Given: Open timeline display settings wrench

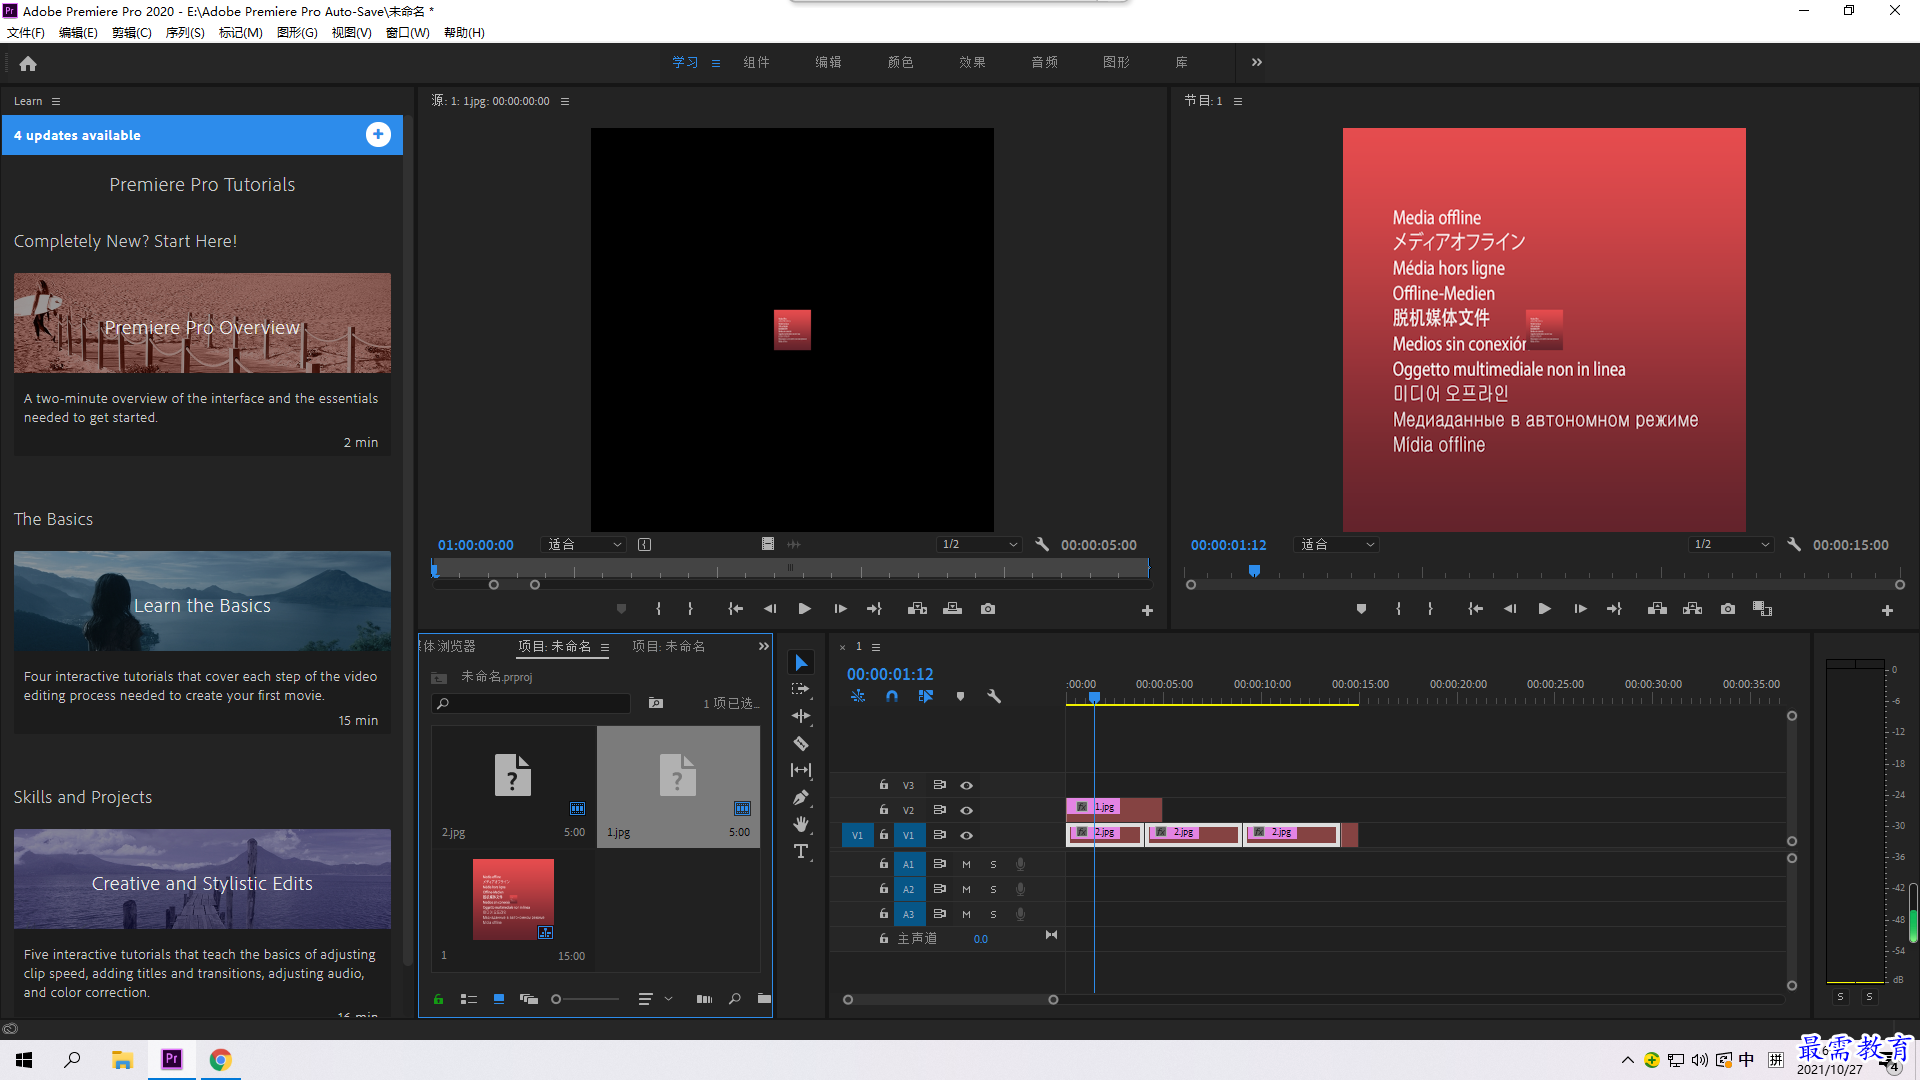Looking at the screenshot, I should [994, 696].
